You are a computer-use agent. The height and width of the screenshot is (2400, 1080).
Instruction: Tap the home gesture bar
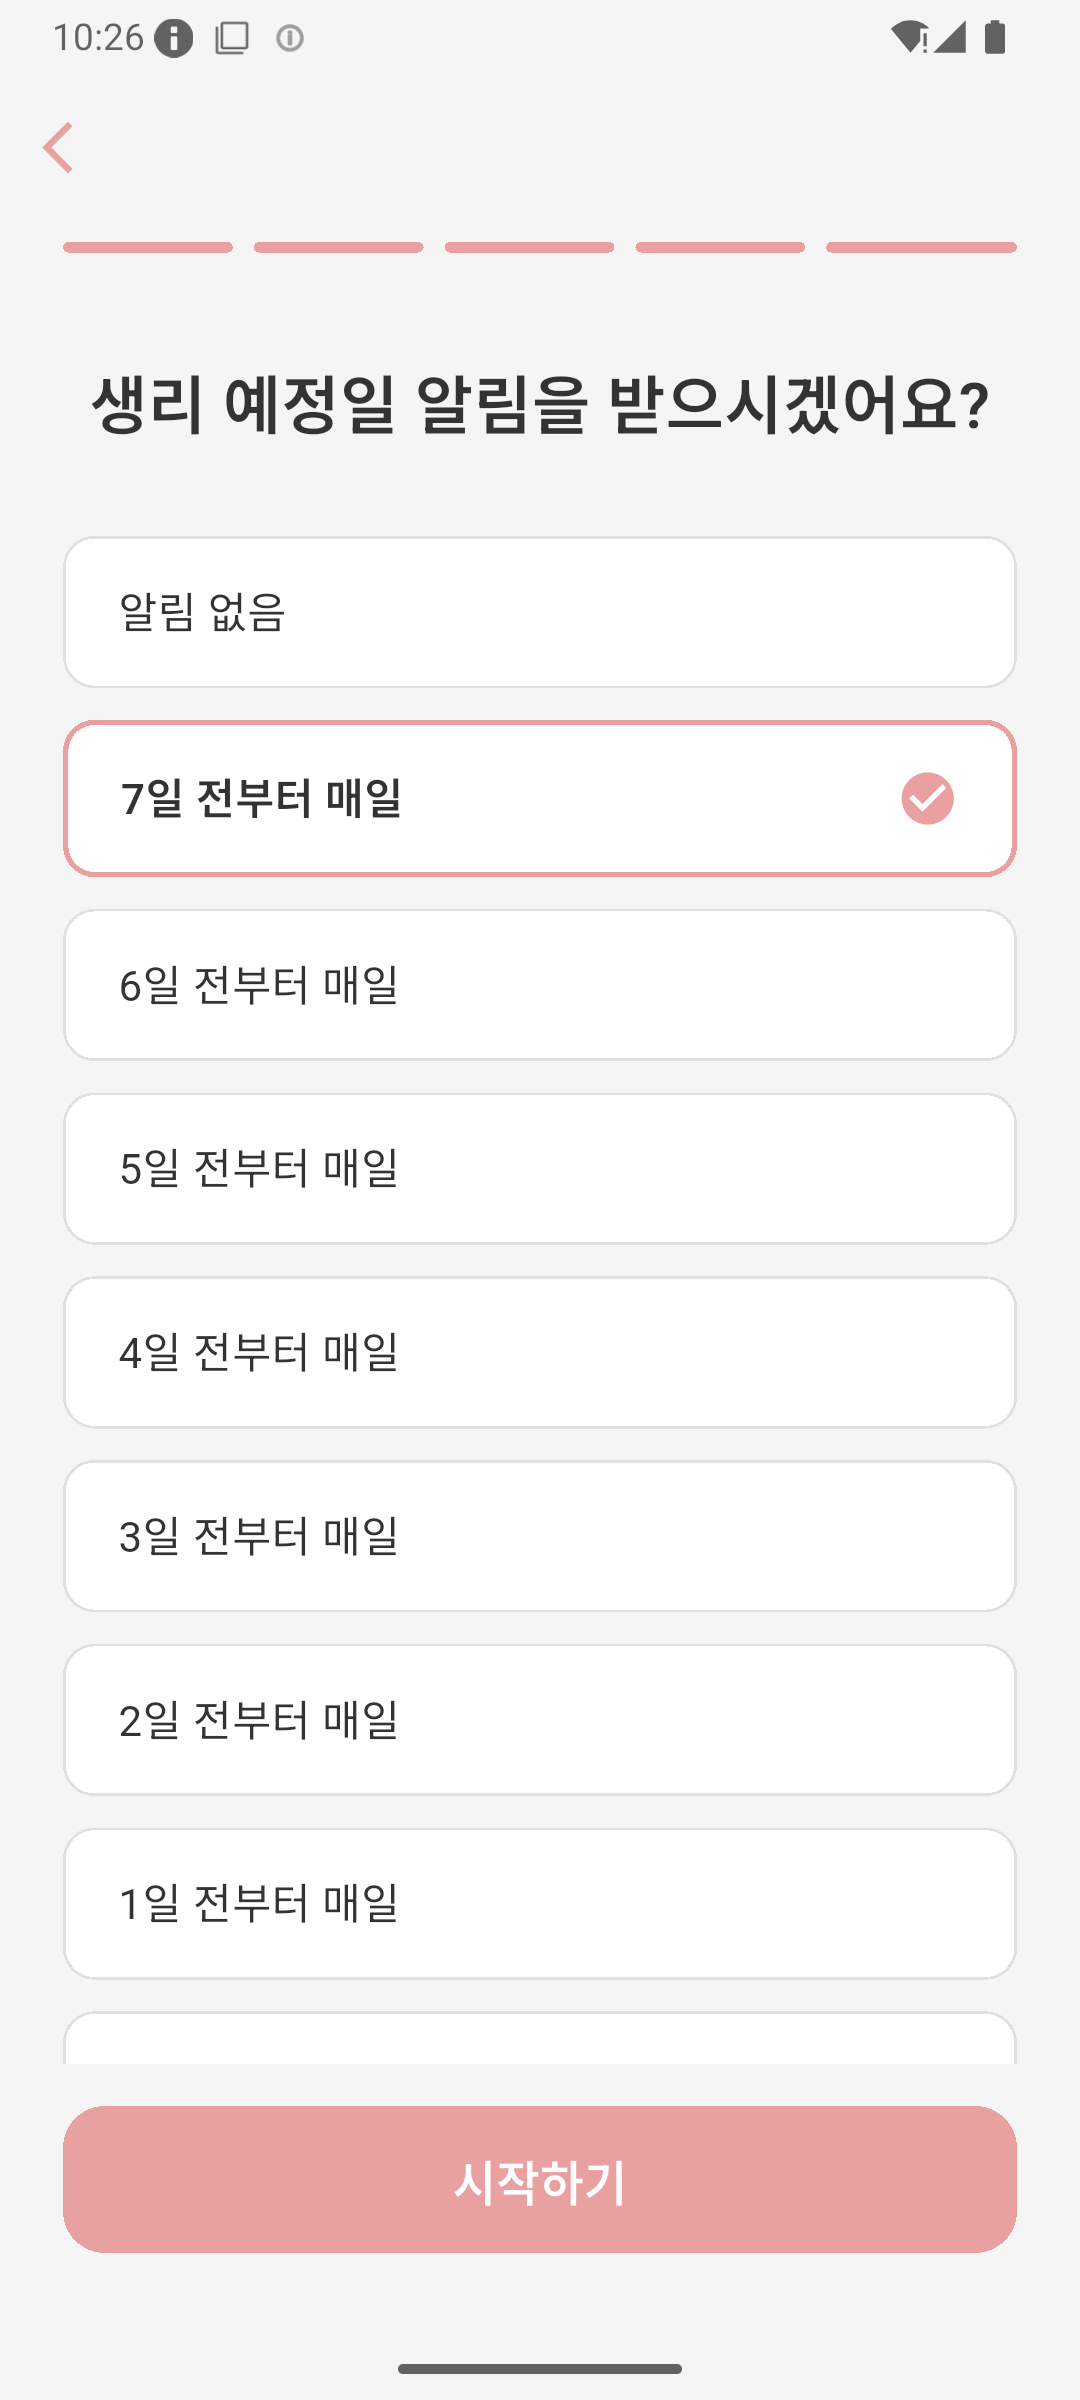[x=540, y=2369]
